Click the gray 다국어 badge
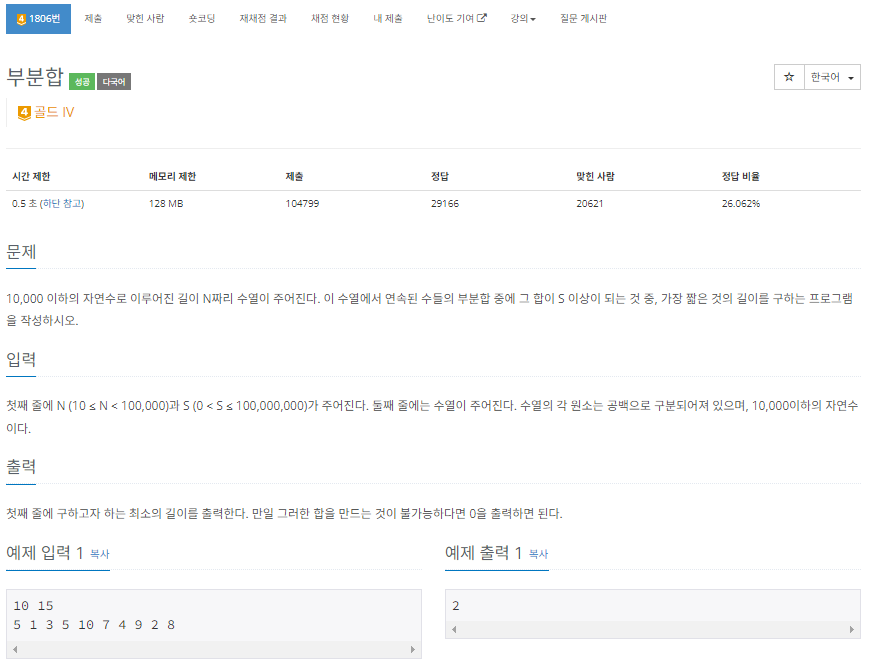870x665 pixels. (114, 82)
